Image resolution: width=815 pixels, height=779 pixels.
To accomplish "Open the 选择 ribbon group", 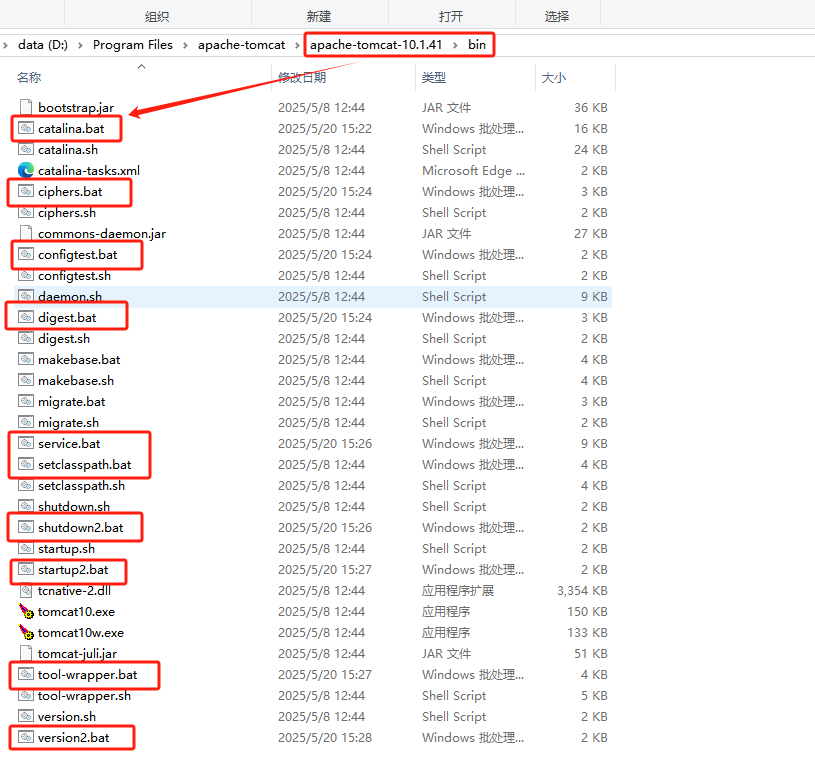I will click(557, 17).
